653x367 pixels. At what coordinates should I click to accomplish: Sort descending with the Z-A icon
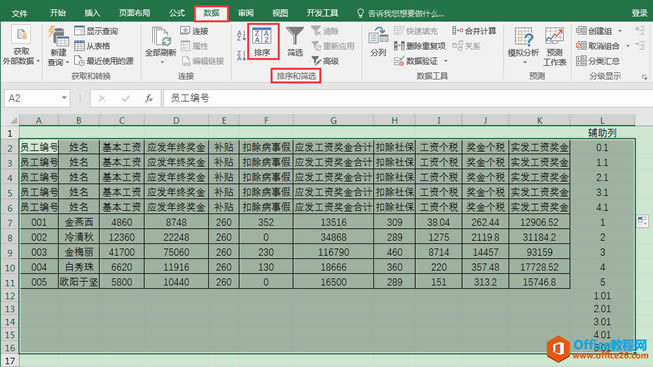click(x=241, y=55)
